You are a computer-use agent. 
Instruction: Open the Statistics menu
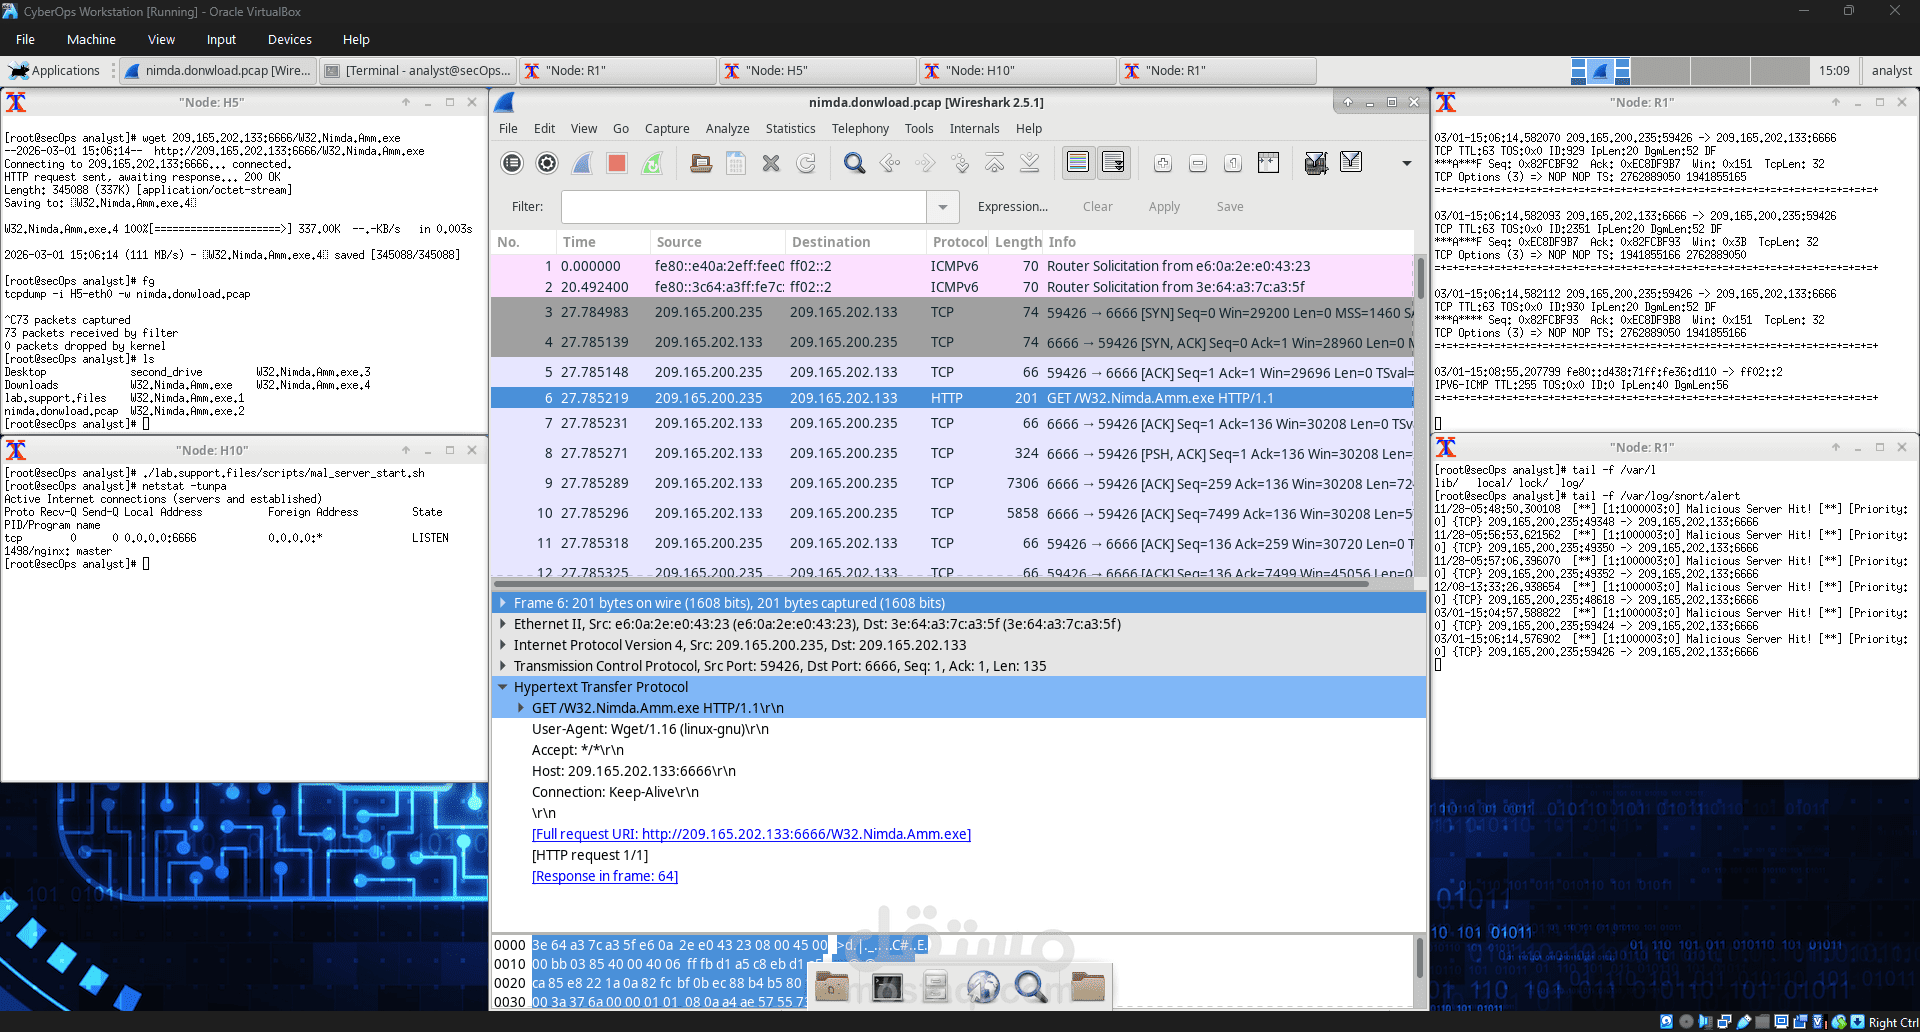click(x=790, y=128)
